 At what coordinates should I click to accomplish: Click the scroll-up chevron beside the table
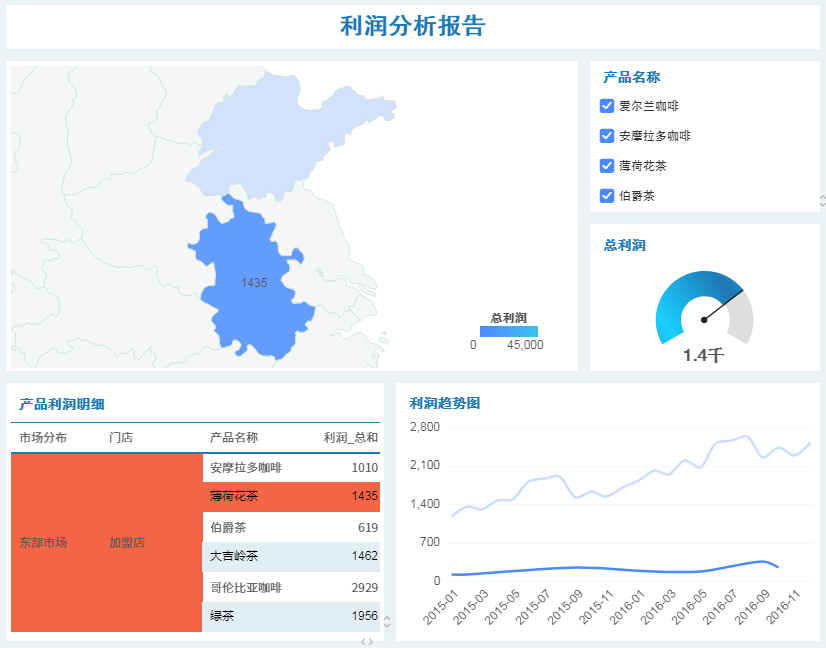point(387,618)
